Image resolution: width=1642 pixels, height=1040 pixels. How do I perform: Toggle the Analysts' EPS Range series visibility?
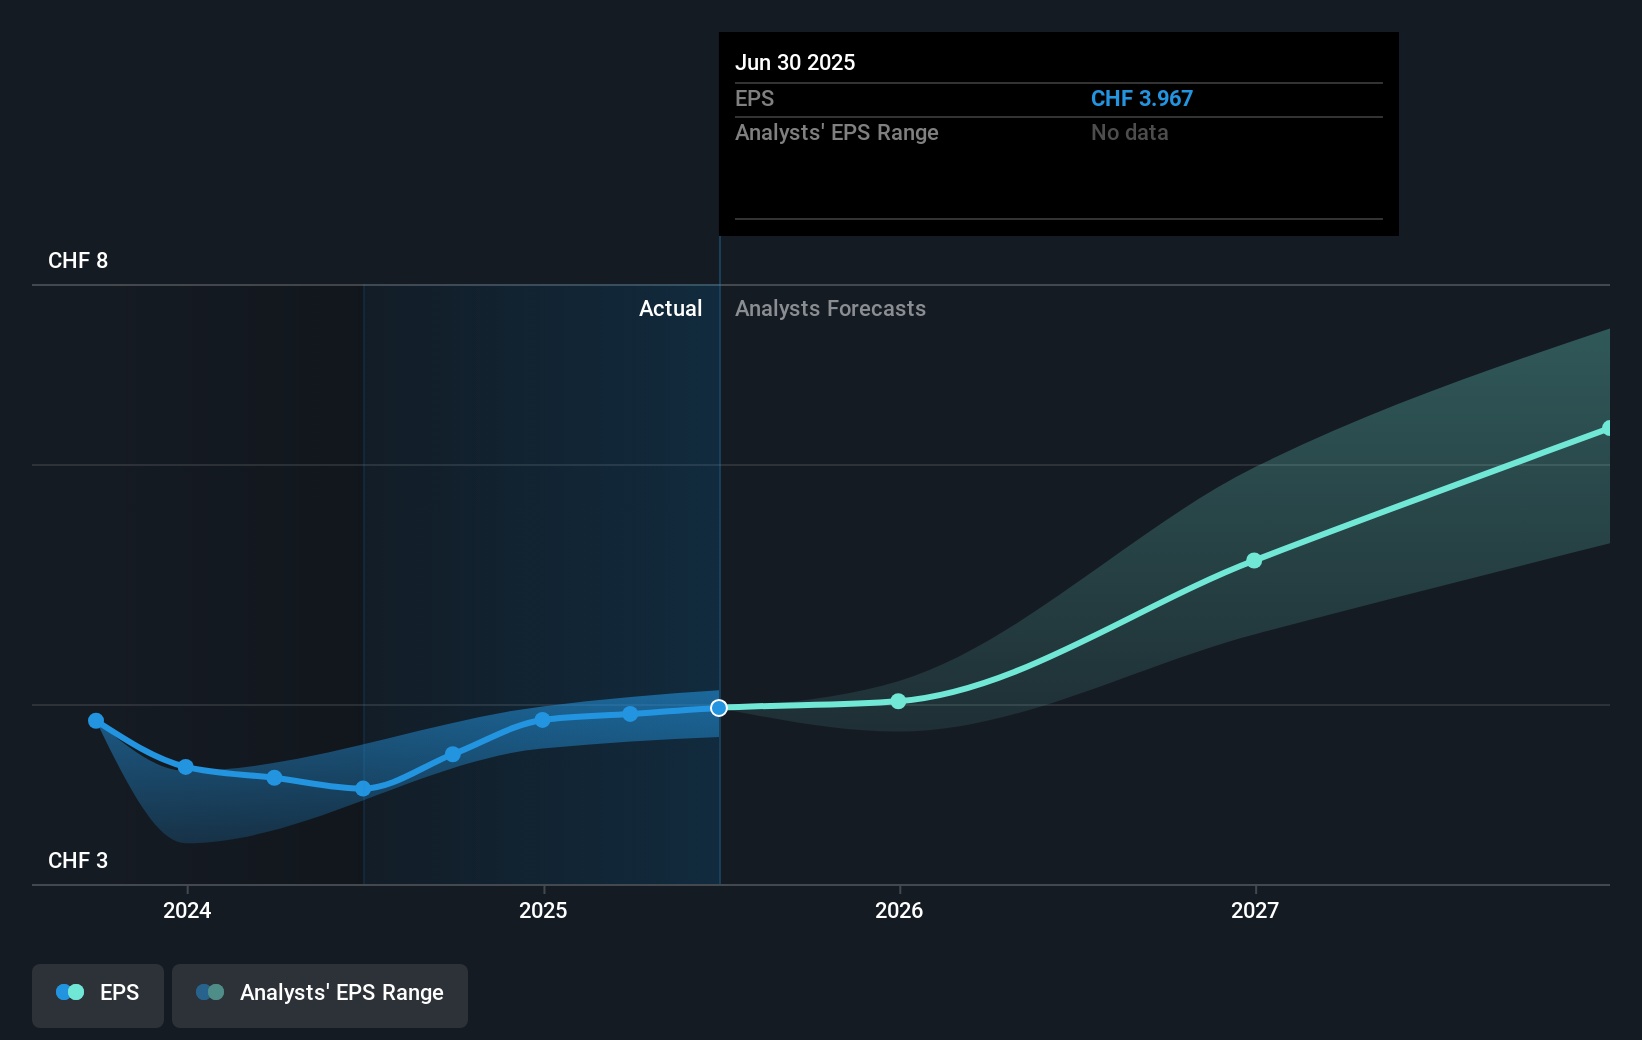point(320,992)
